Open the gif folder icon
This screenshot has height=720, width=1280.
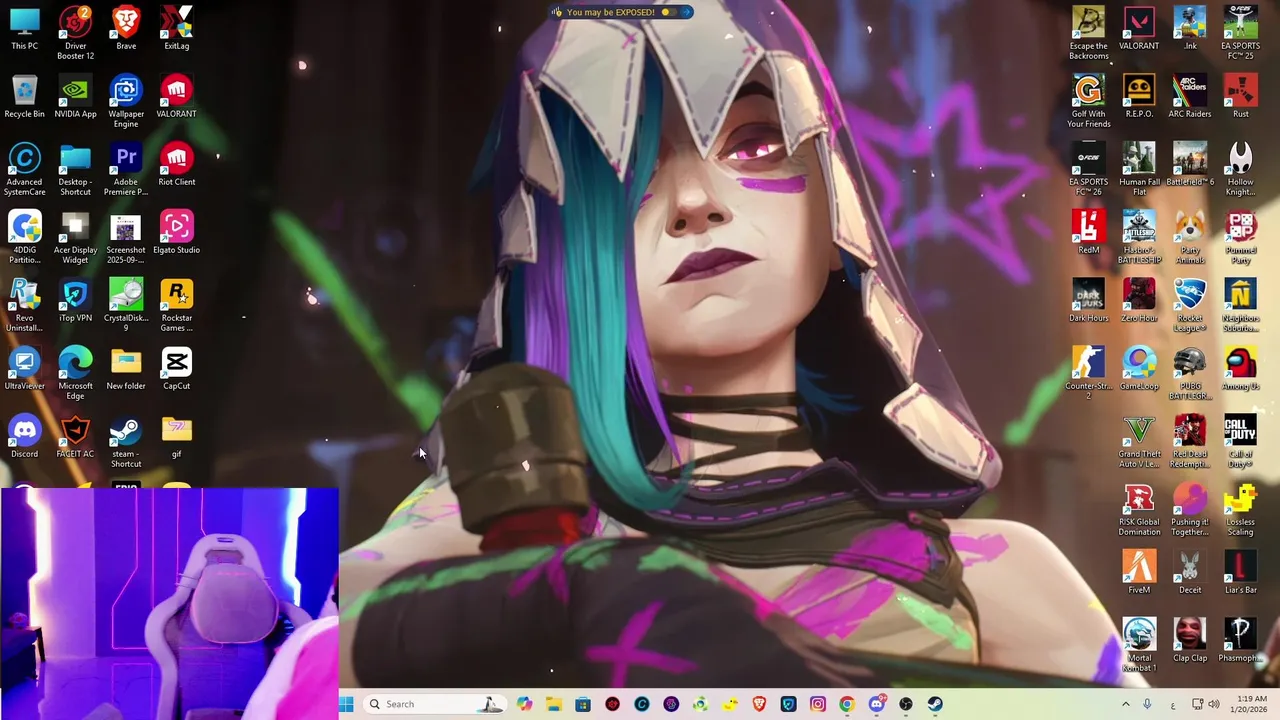tap(176, 436)
